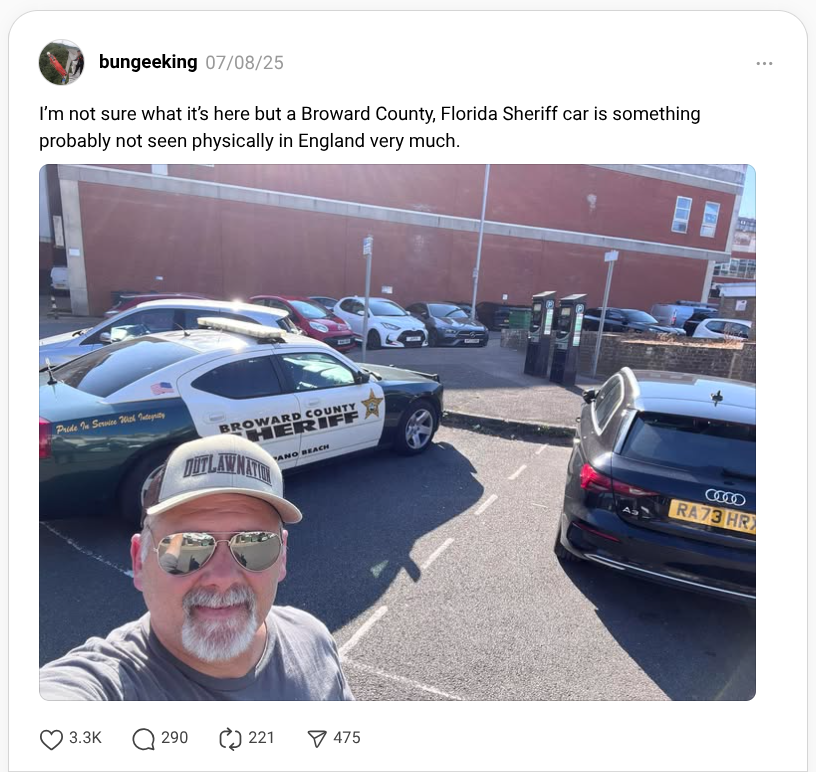The width and height of the screenshot is (816, 772).
Task: Click the Audi's yellow RA73 license plate in the photo
Action: click(x=712, y=516)
